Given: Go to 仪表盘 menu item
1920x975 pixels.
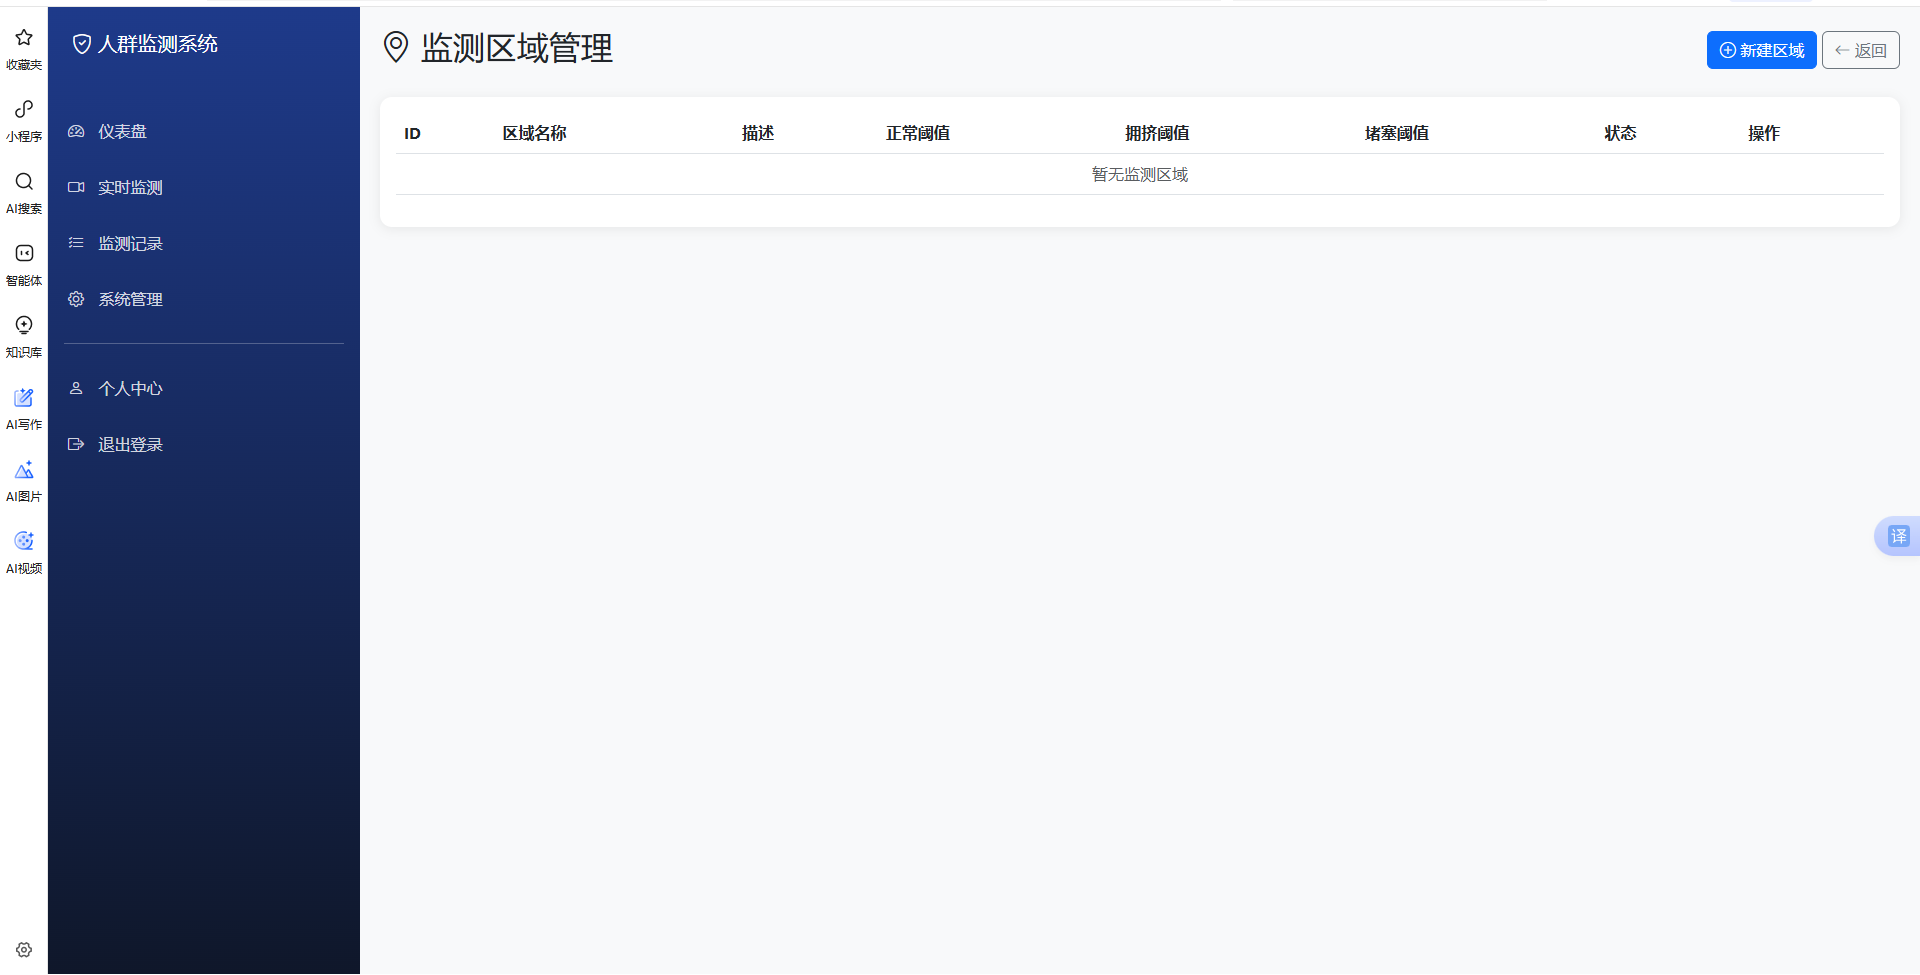Looking at the screenshot, I should tap(204, 131).
